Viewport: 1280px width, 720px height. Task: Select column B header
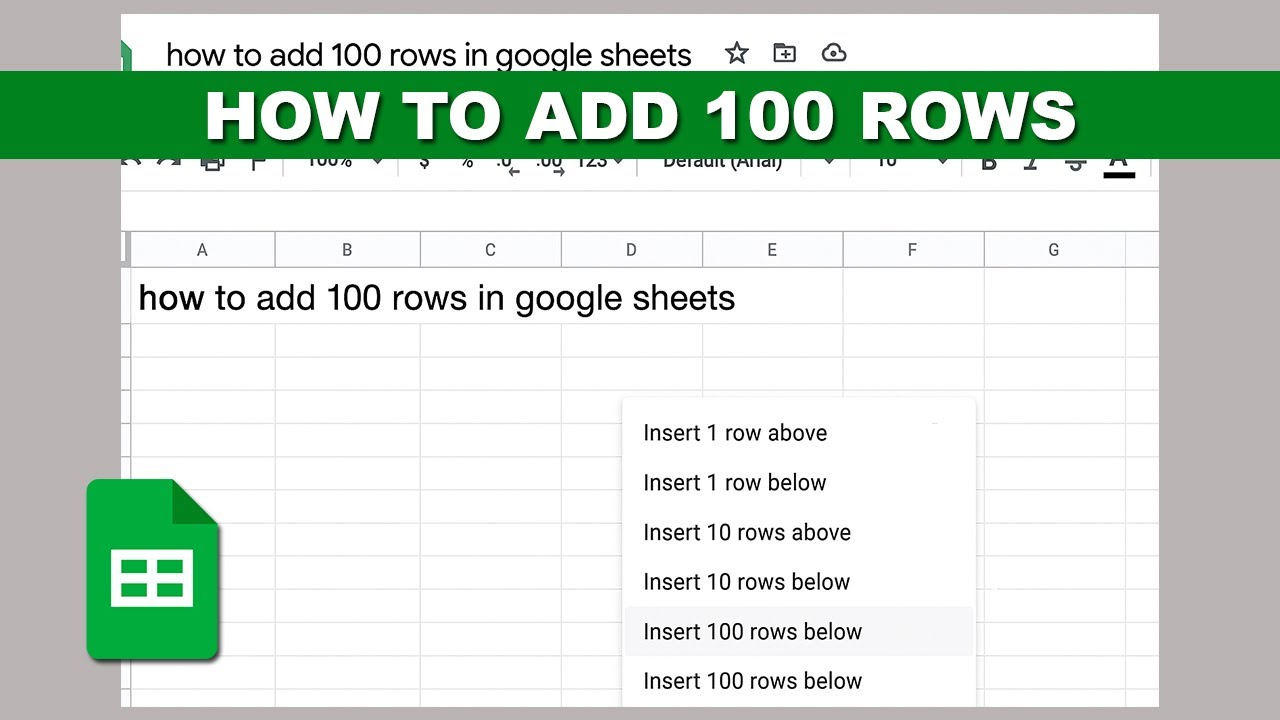(347, 250)
